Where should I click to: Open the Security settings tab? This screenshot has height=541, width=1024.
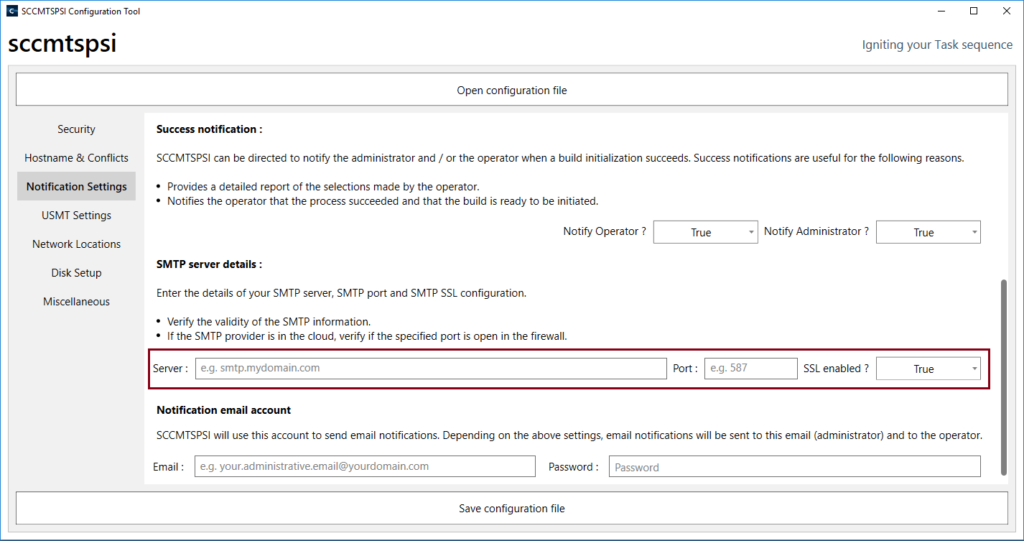tap(76, 129)
